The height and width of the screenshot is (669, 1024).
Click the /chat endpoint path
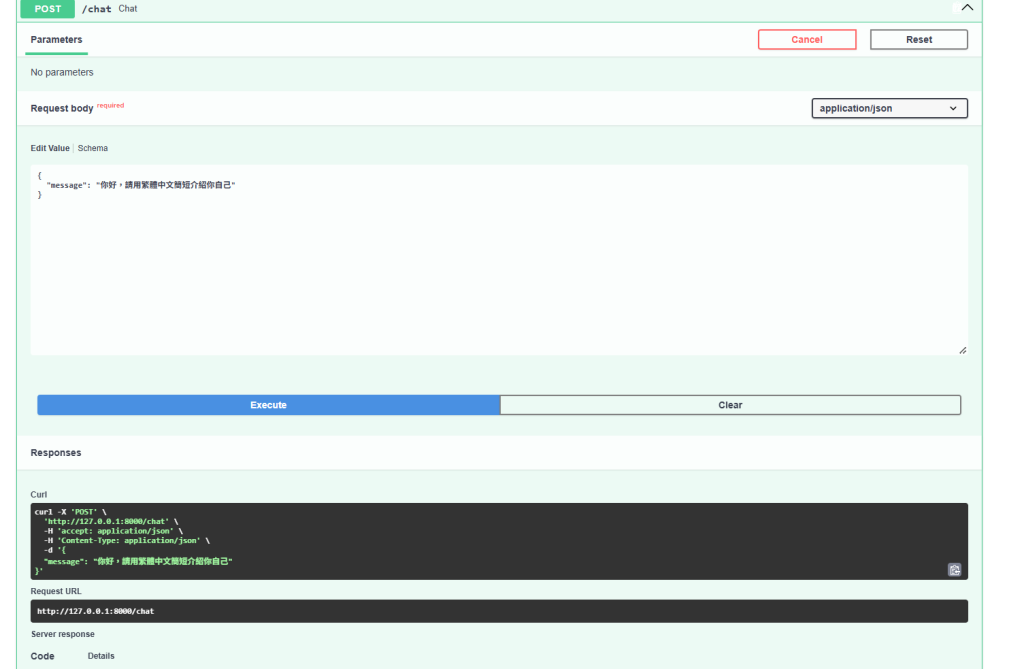click(x=97, y=9)
